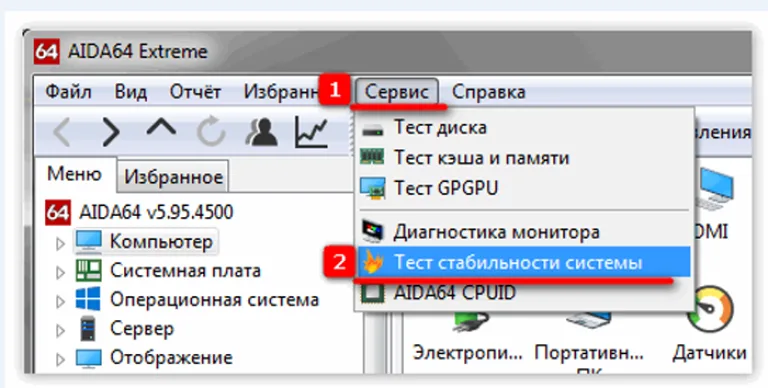Select Тест стабильности системы entry

(x=524, y=262)
